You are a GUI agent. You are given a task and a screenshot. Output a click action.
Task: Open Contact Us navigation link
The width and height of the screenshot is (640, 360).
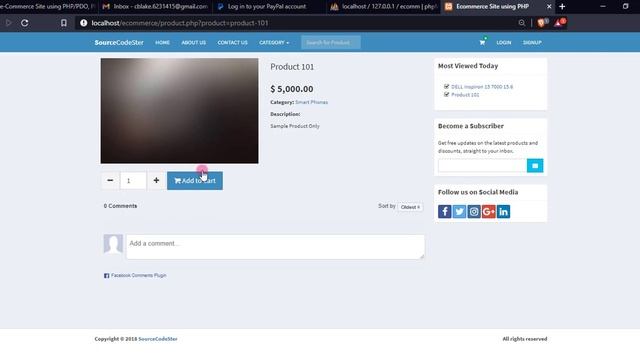point(232,42)
